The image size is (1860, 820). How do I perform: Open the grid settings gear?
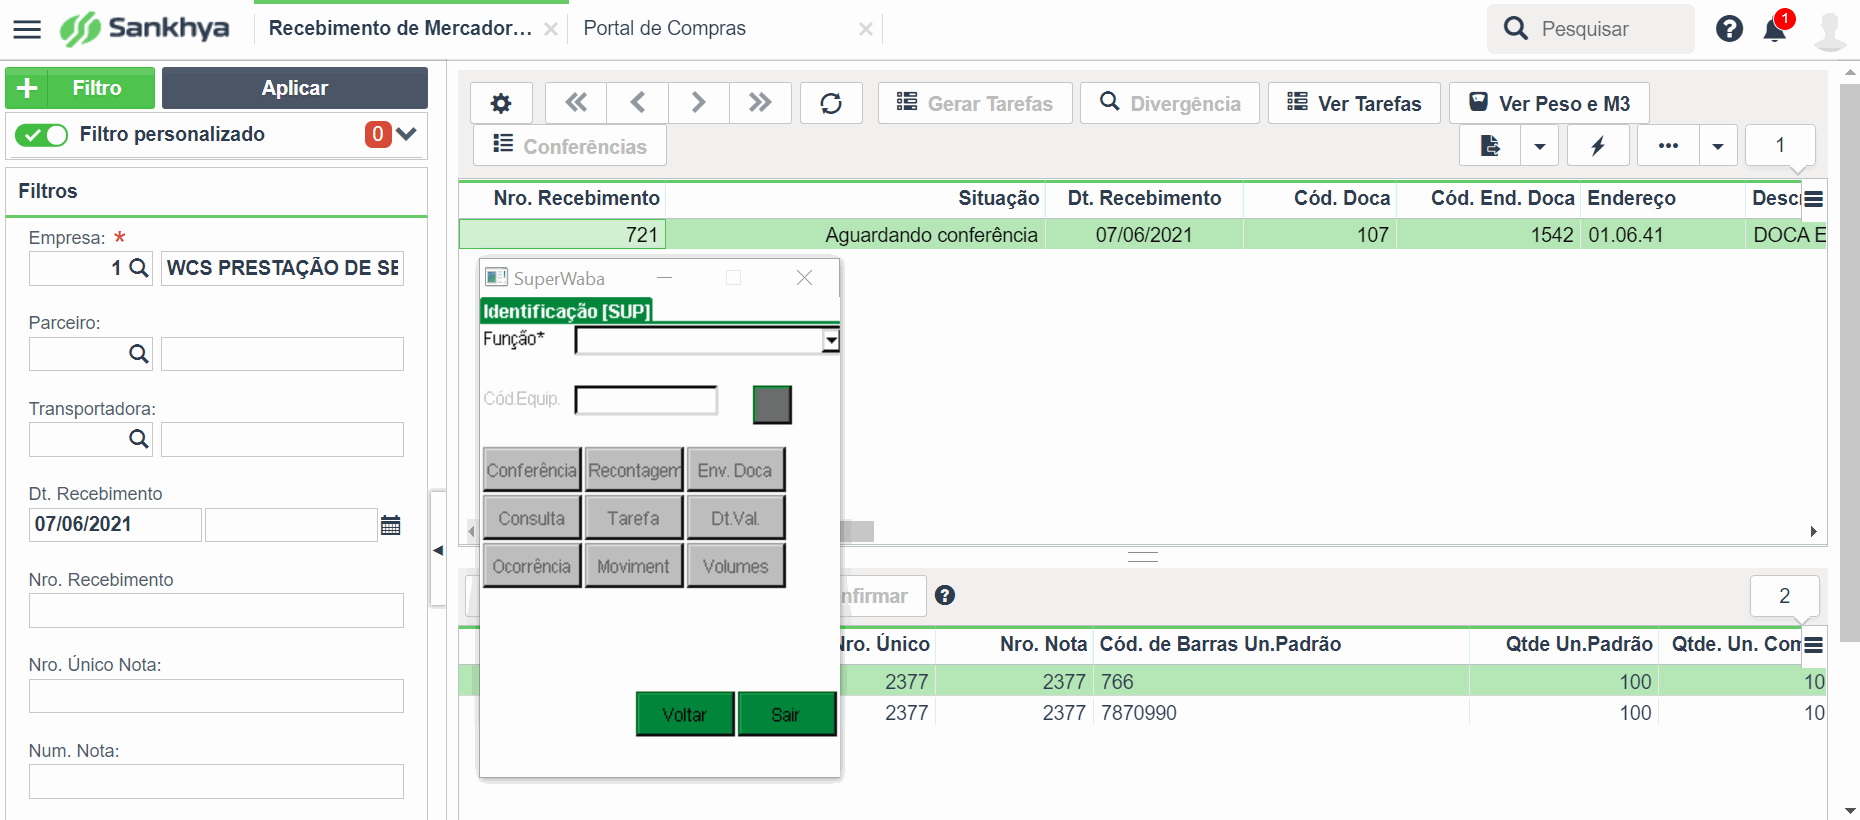[x=501, y=103]
